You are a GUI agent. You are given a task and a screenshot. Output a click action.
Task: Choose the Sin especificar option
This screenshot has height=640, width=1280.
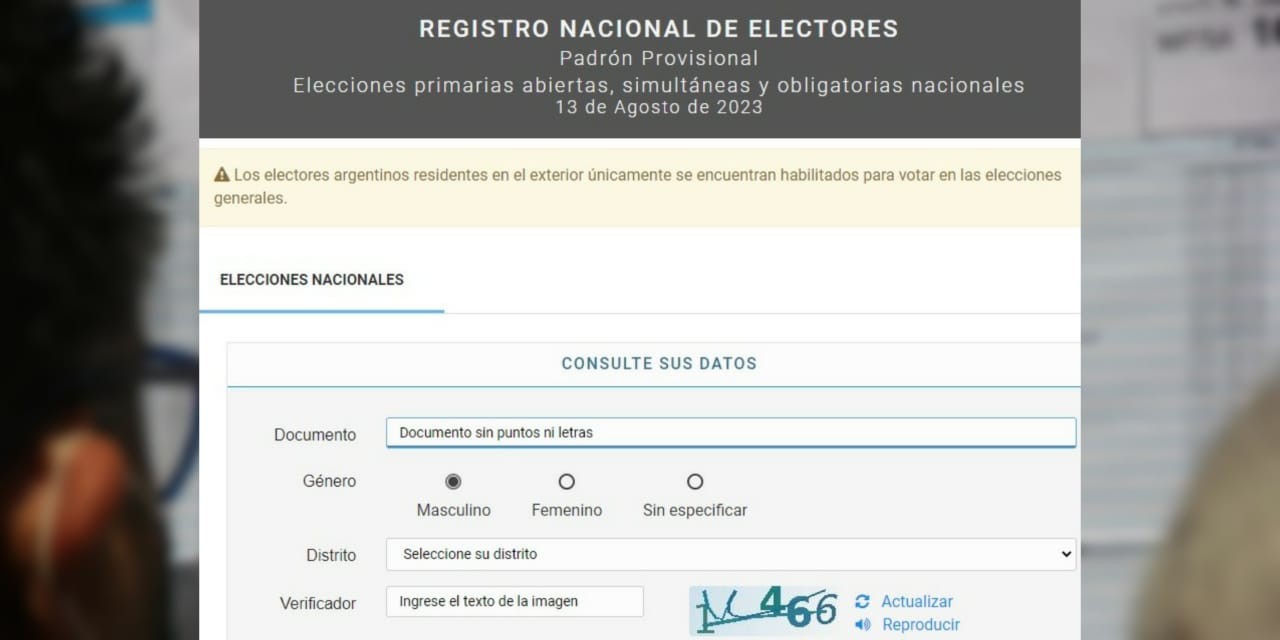(694, 481)
